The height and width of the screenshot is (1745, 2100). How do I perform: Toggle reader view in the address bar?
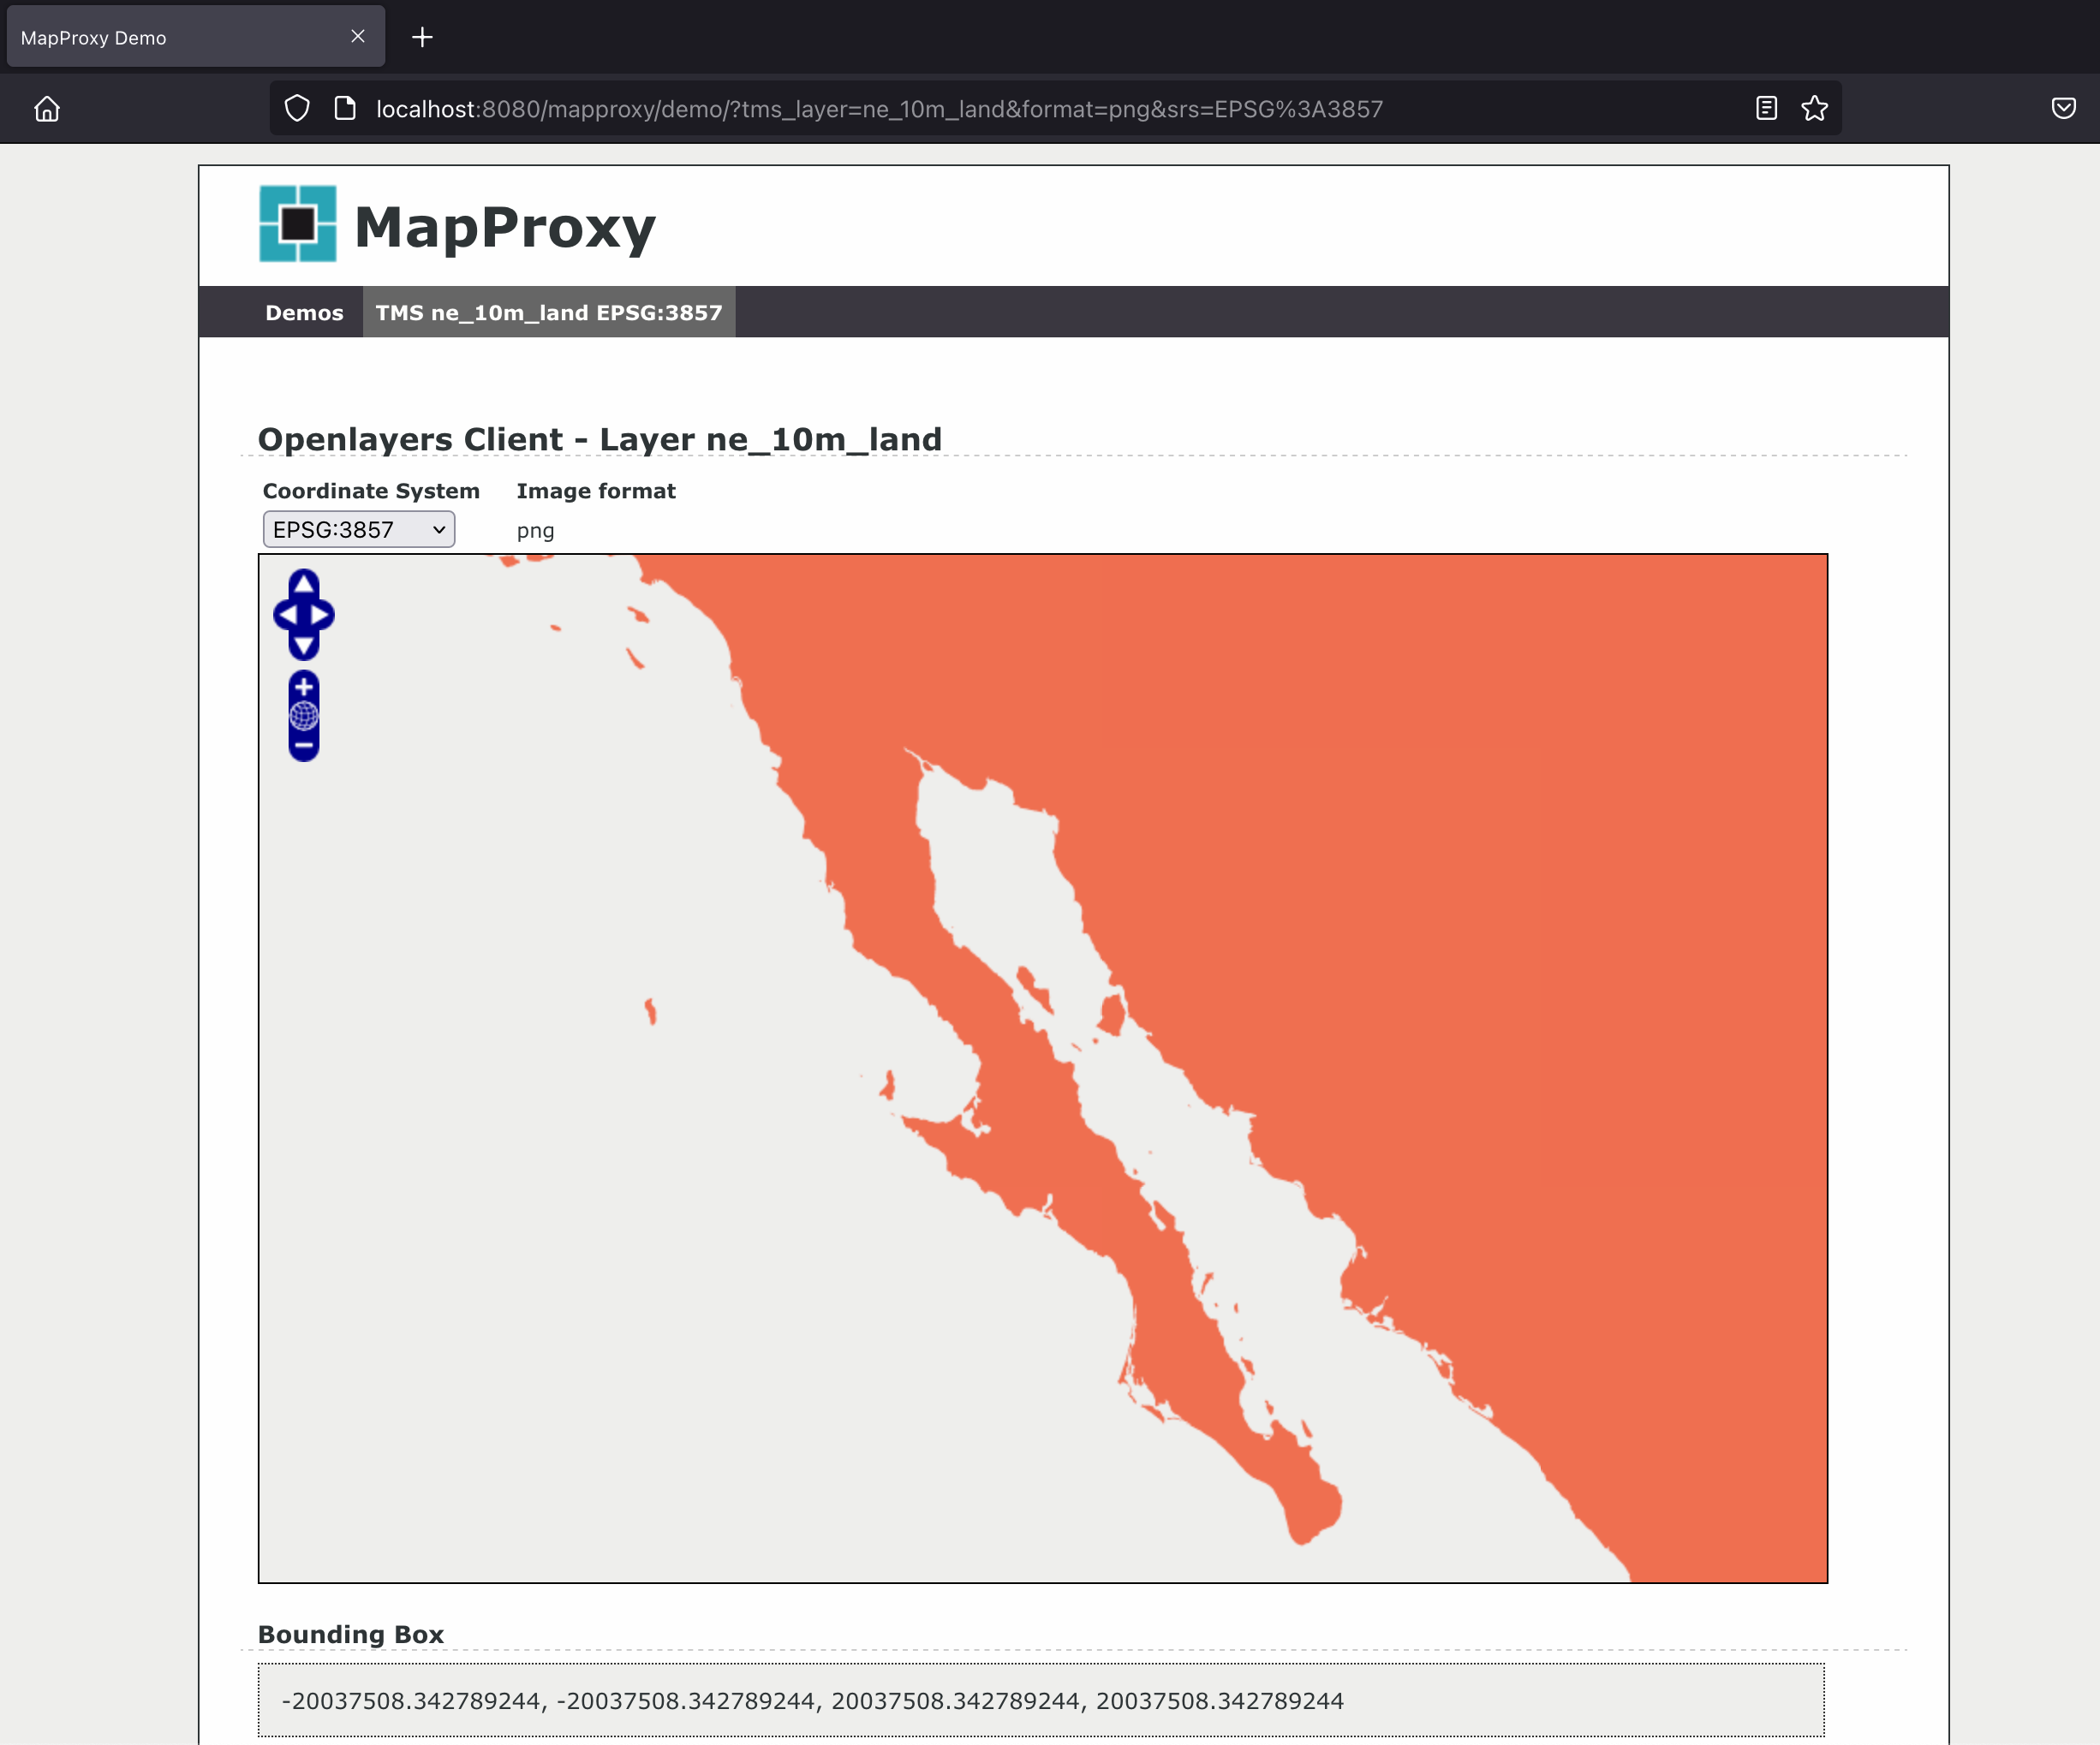pos(1766,108)
